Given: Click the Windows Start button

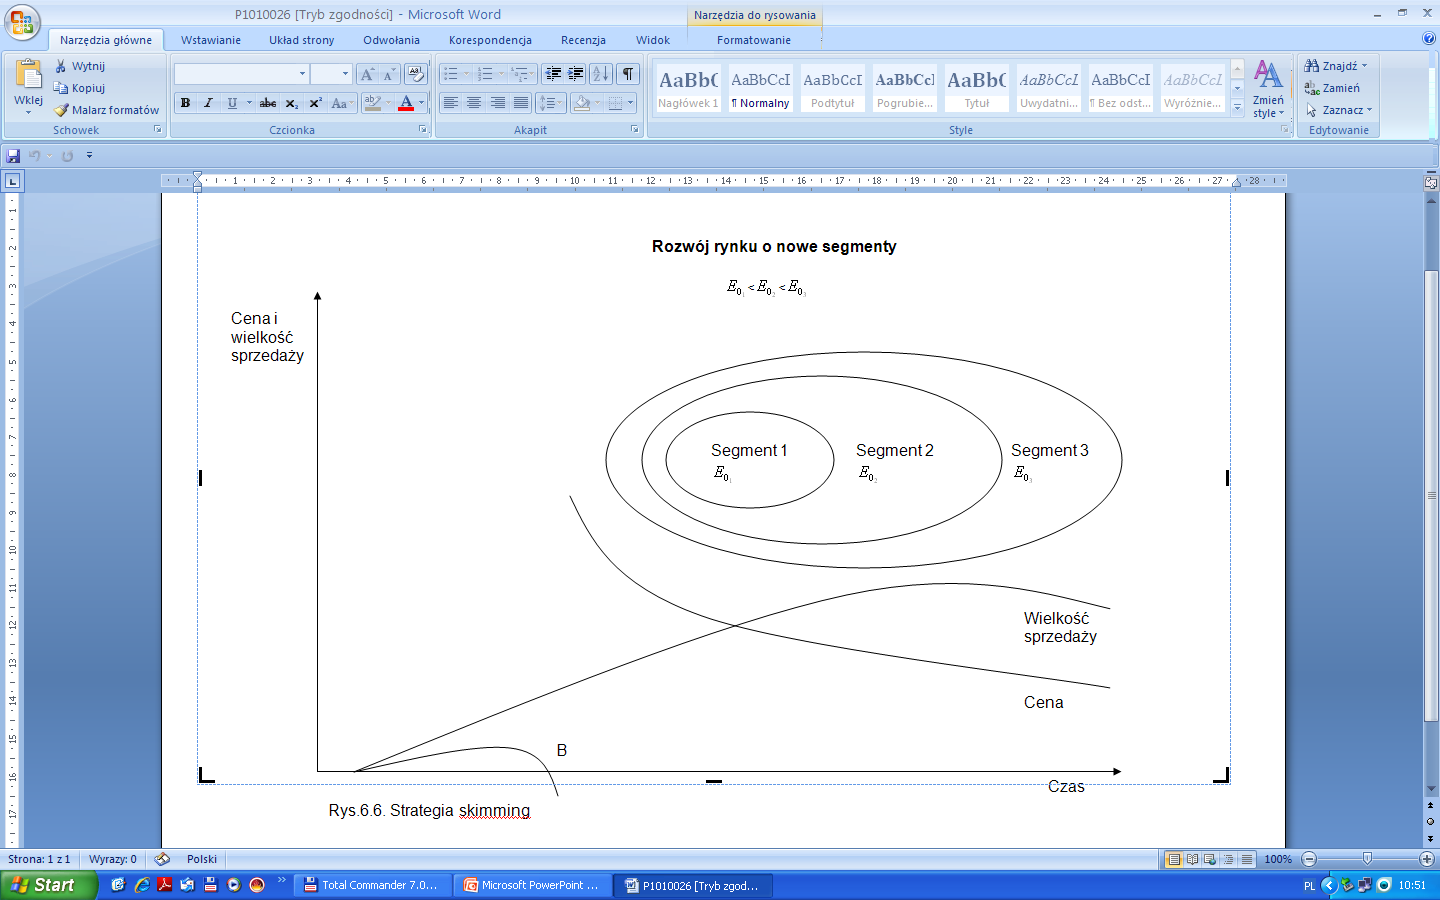Looking at the screenshot, I should point(48,885).
